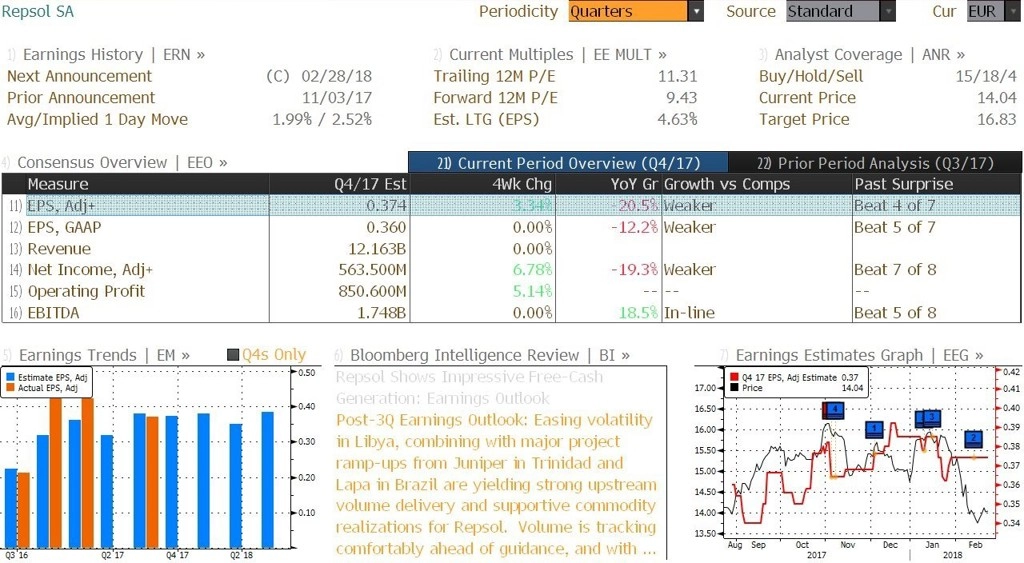Select the EPS, GAAP row
The height and width of the screenshot is (563, 1024).
click(x=511, y=227)
